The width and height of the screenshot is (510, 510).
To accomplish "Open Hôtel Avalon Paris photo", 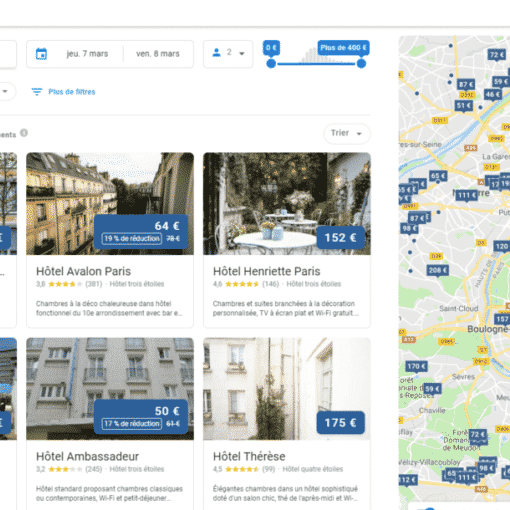I will 110,204.
